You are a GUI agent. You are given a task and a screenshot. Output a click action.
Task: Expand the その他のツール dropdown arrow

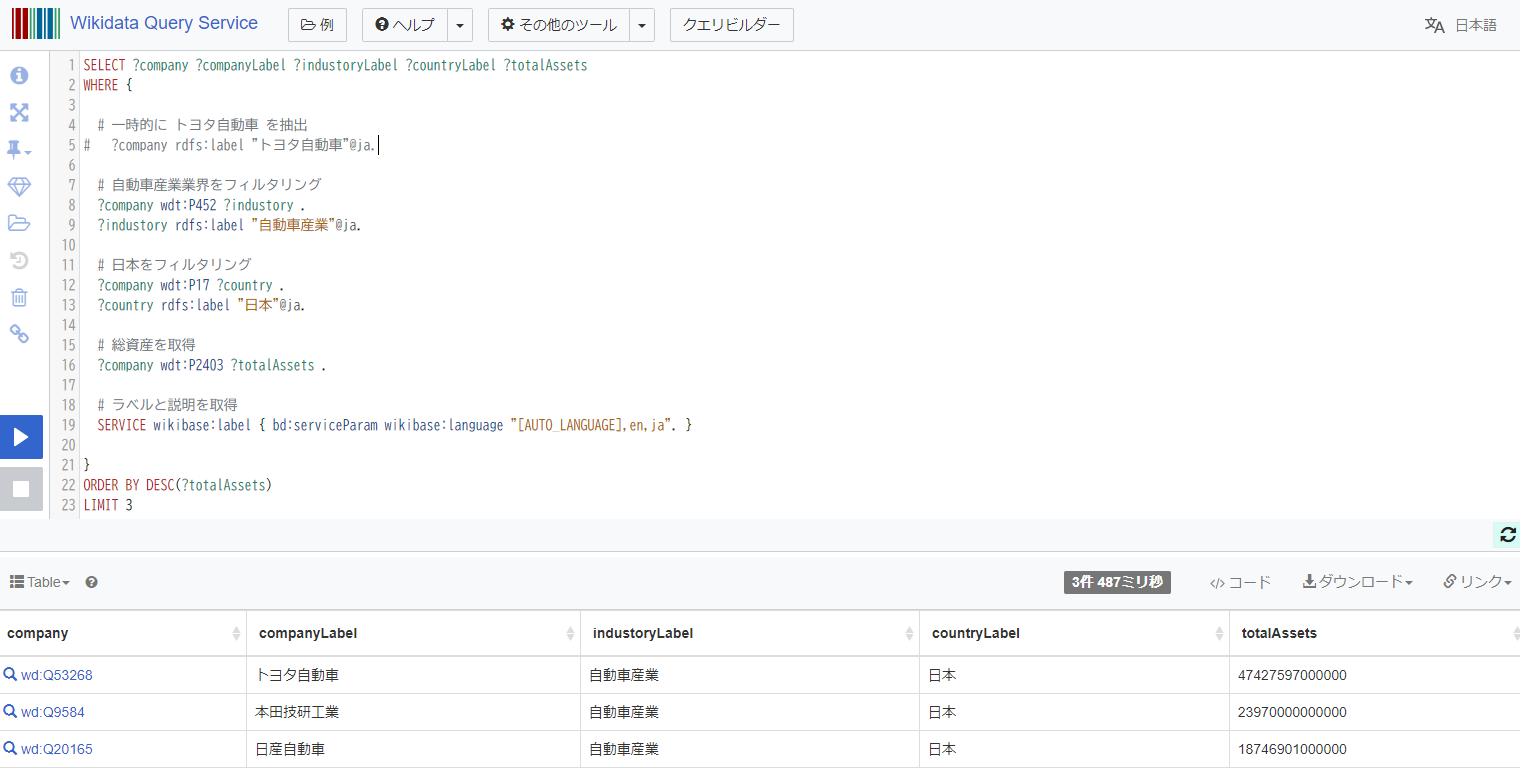pos(642,25)
